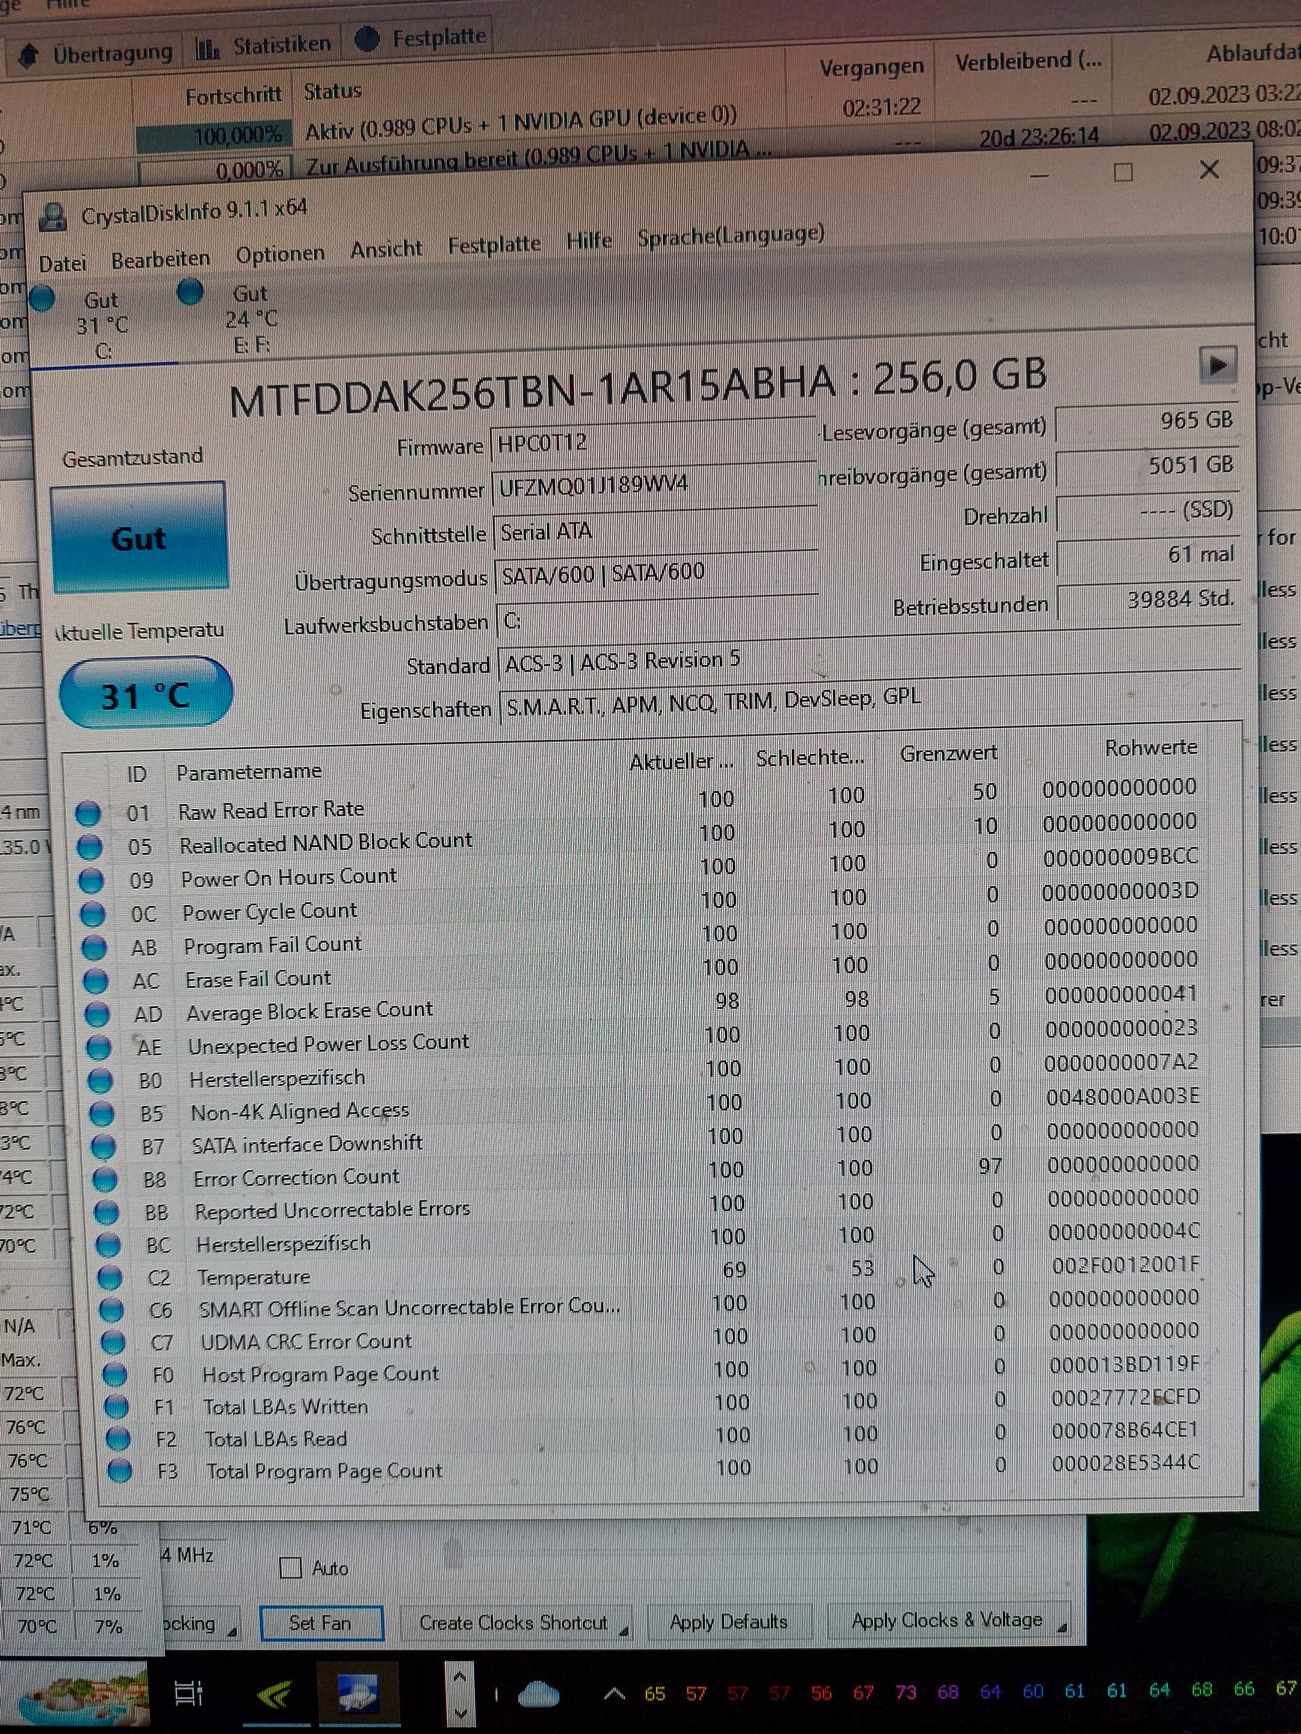Click status circle for Temperature row
Screen dimensions: 1301x1734
click(109, 1278)
